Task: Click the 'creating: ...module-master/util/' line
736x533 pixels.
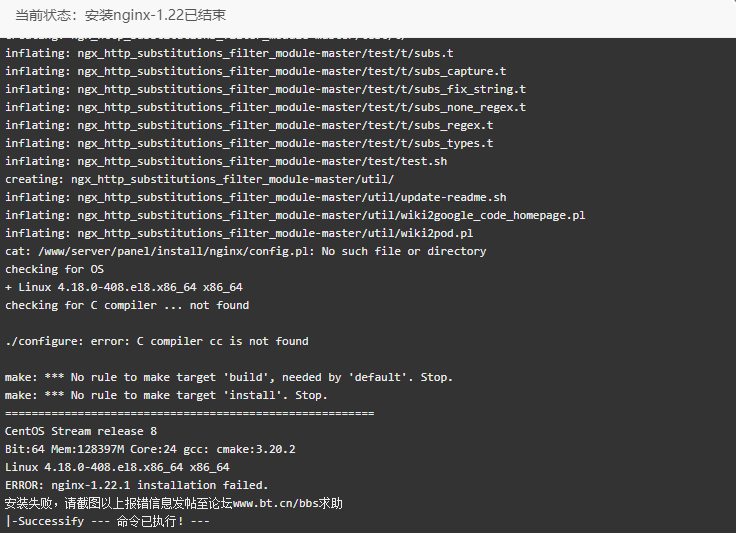Action: point(199,179)
